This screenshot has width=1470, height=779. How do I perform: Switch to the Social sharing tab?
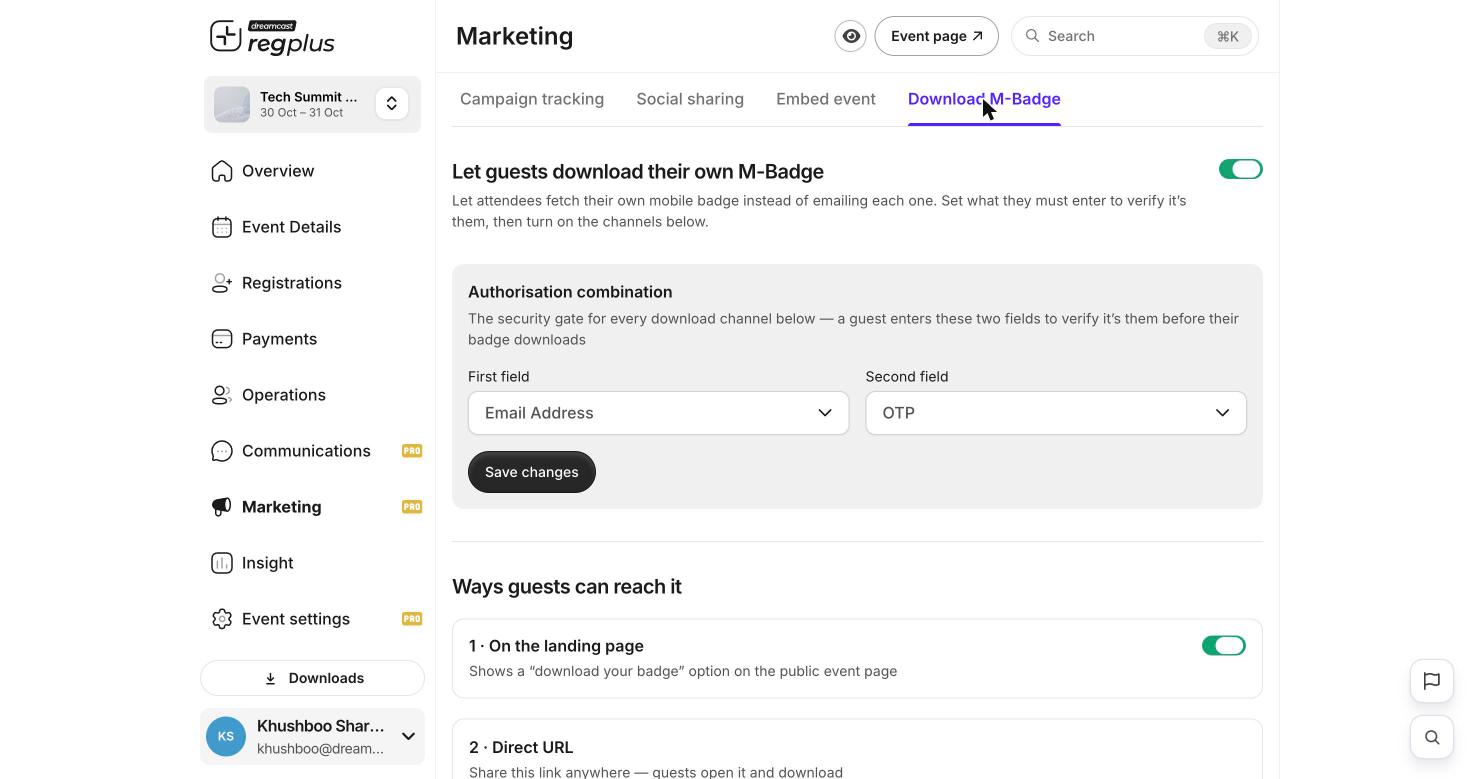coord(690,99)
